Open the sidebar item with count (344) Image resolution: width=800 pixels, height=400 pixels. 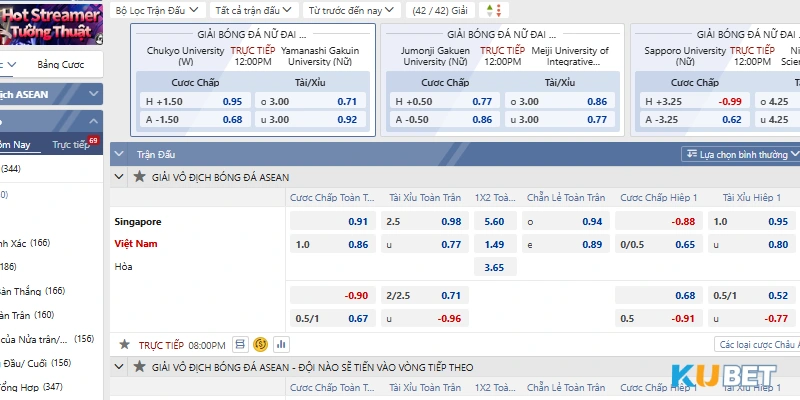point(51,169)
